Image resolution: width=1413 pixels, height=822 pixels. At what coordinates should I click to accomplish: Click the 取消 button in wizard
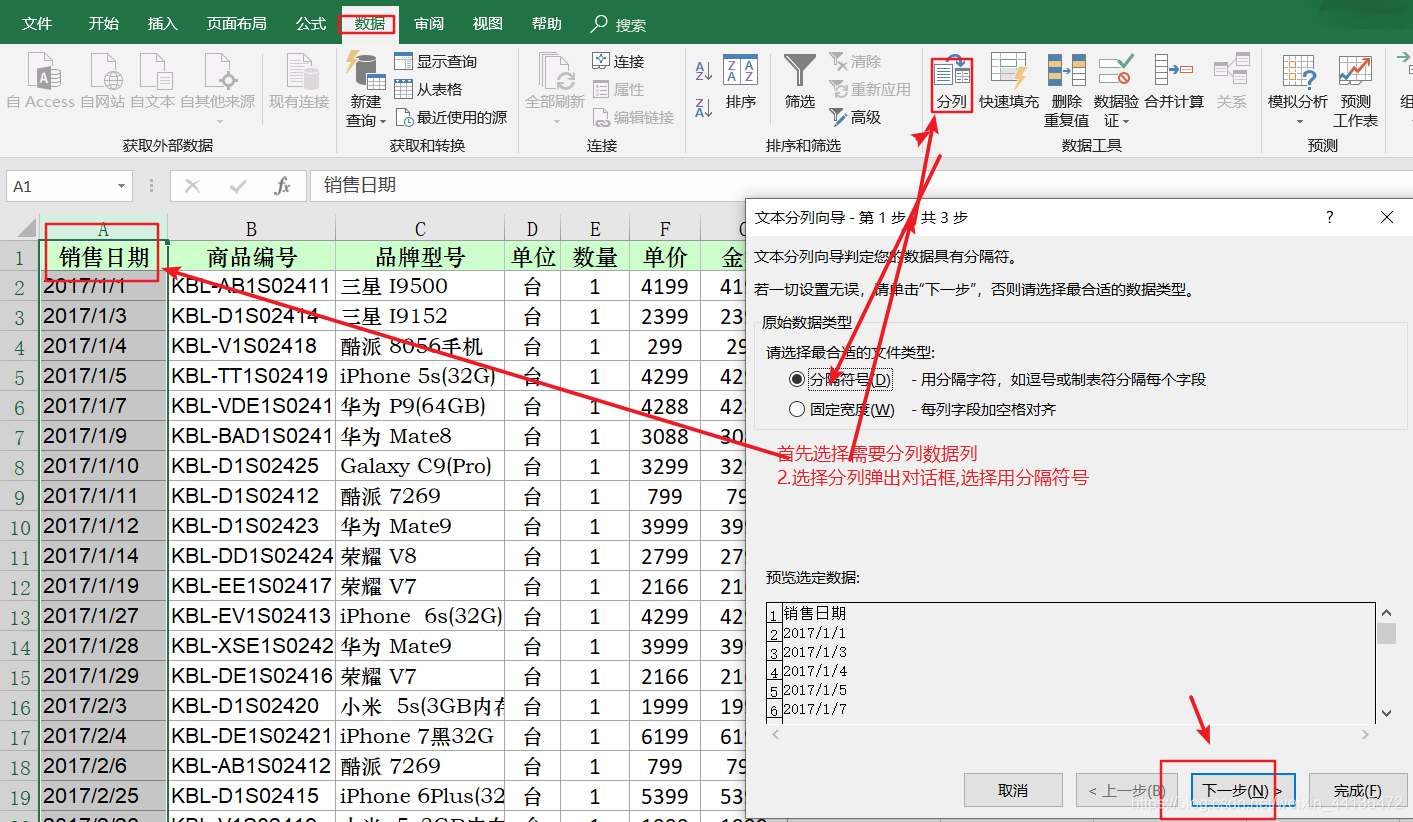click(1013, 790)
